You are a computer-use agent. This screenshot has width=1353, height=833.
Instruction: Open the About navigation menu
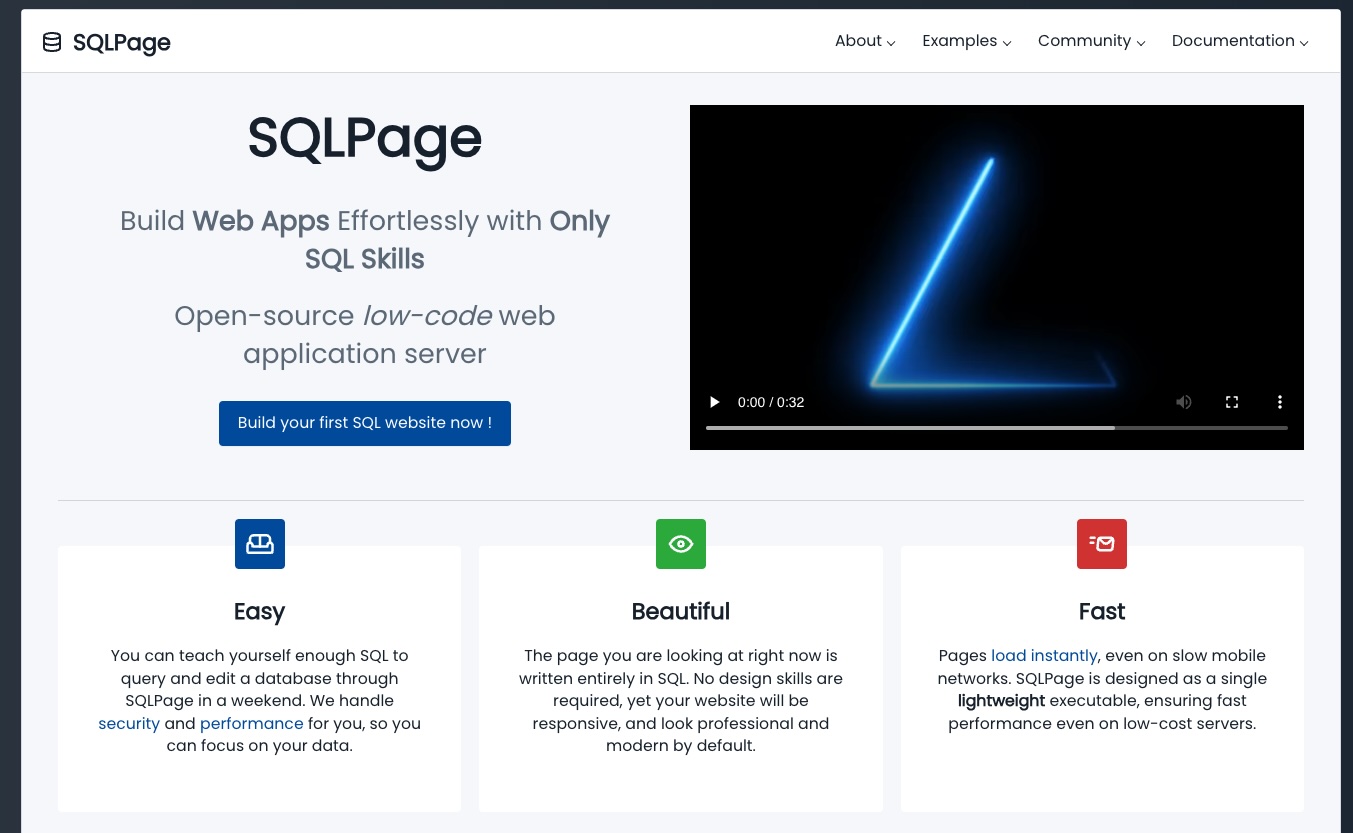(865, 41)
